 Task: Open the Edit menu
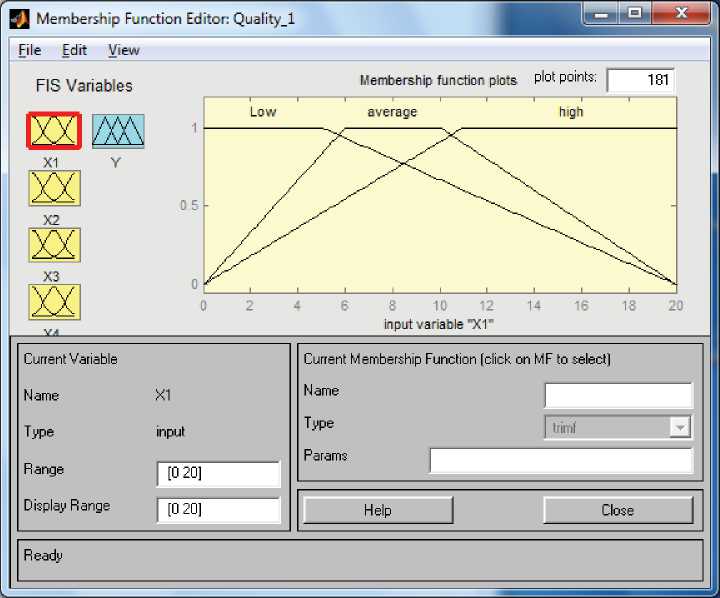(74, 50)
